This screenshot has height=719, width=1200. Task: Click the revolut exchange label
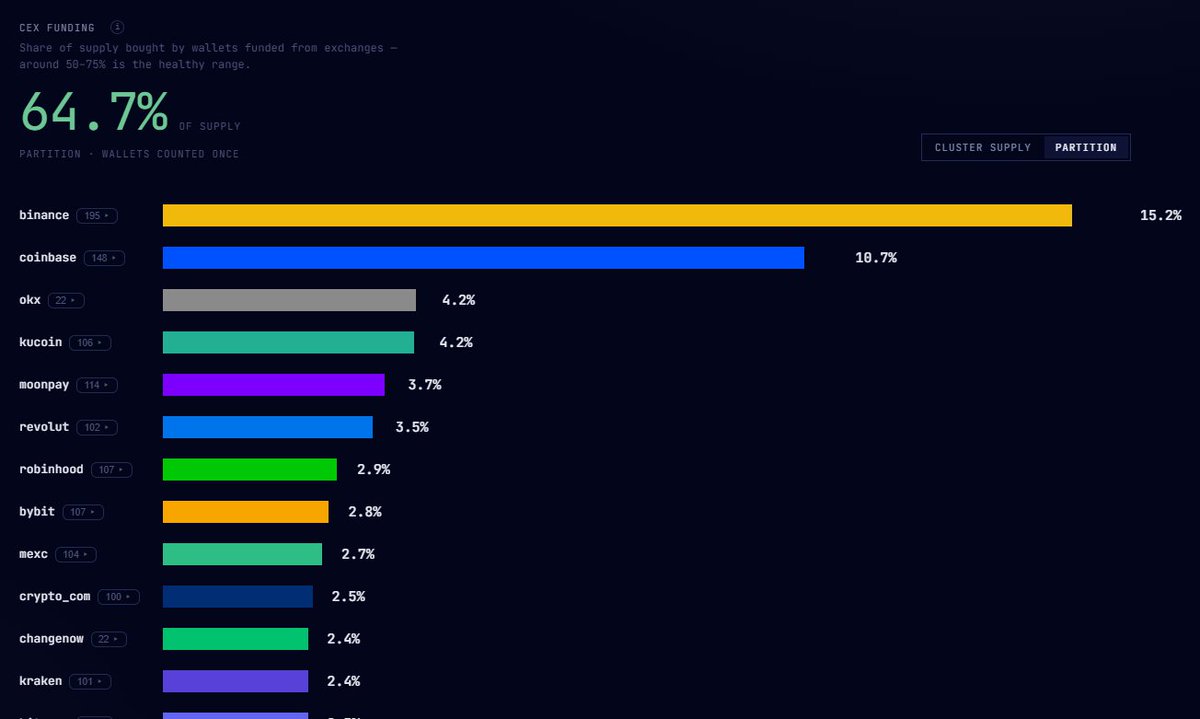44,427
